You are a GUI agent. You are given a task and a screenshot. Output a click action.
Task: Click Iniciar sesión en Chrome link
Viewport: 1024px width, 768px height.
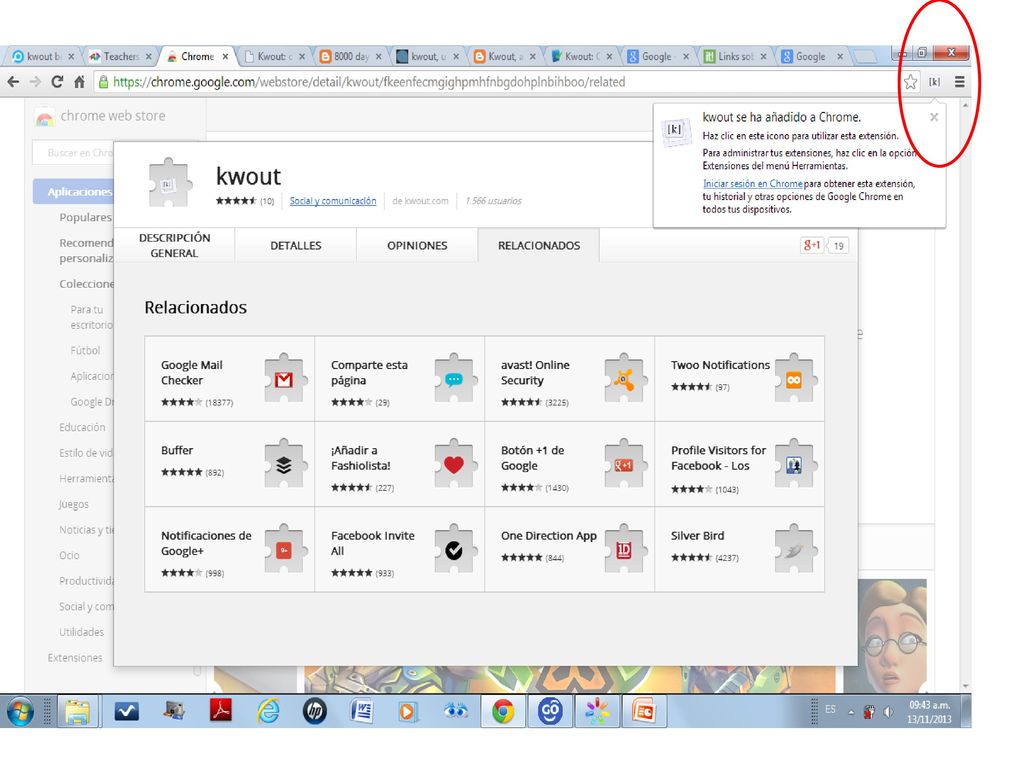click(x=752, y=184)
